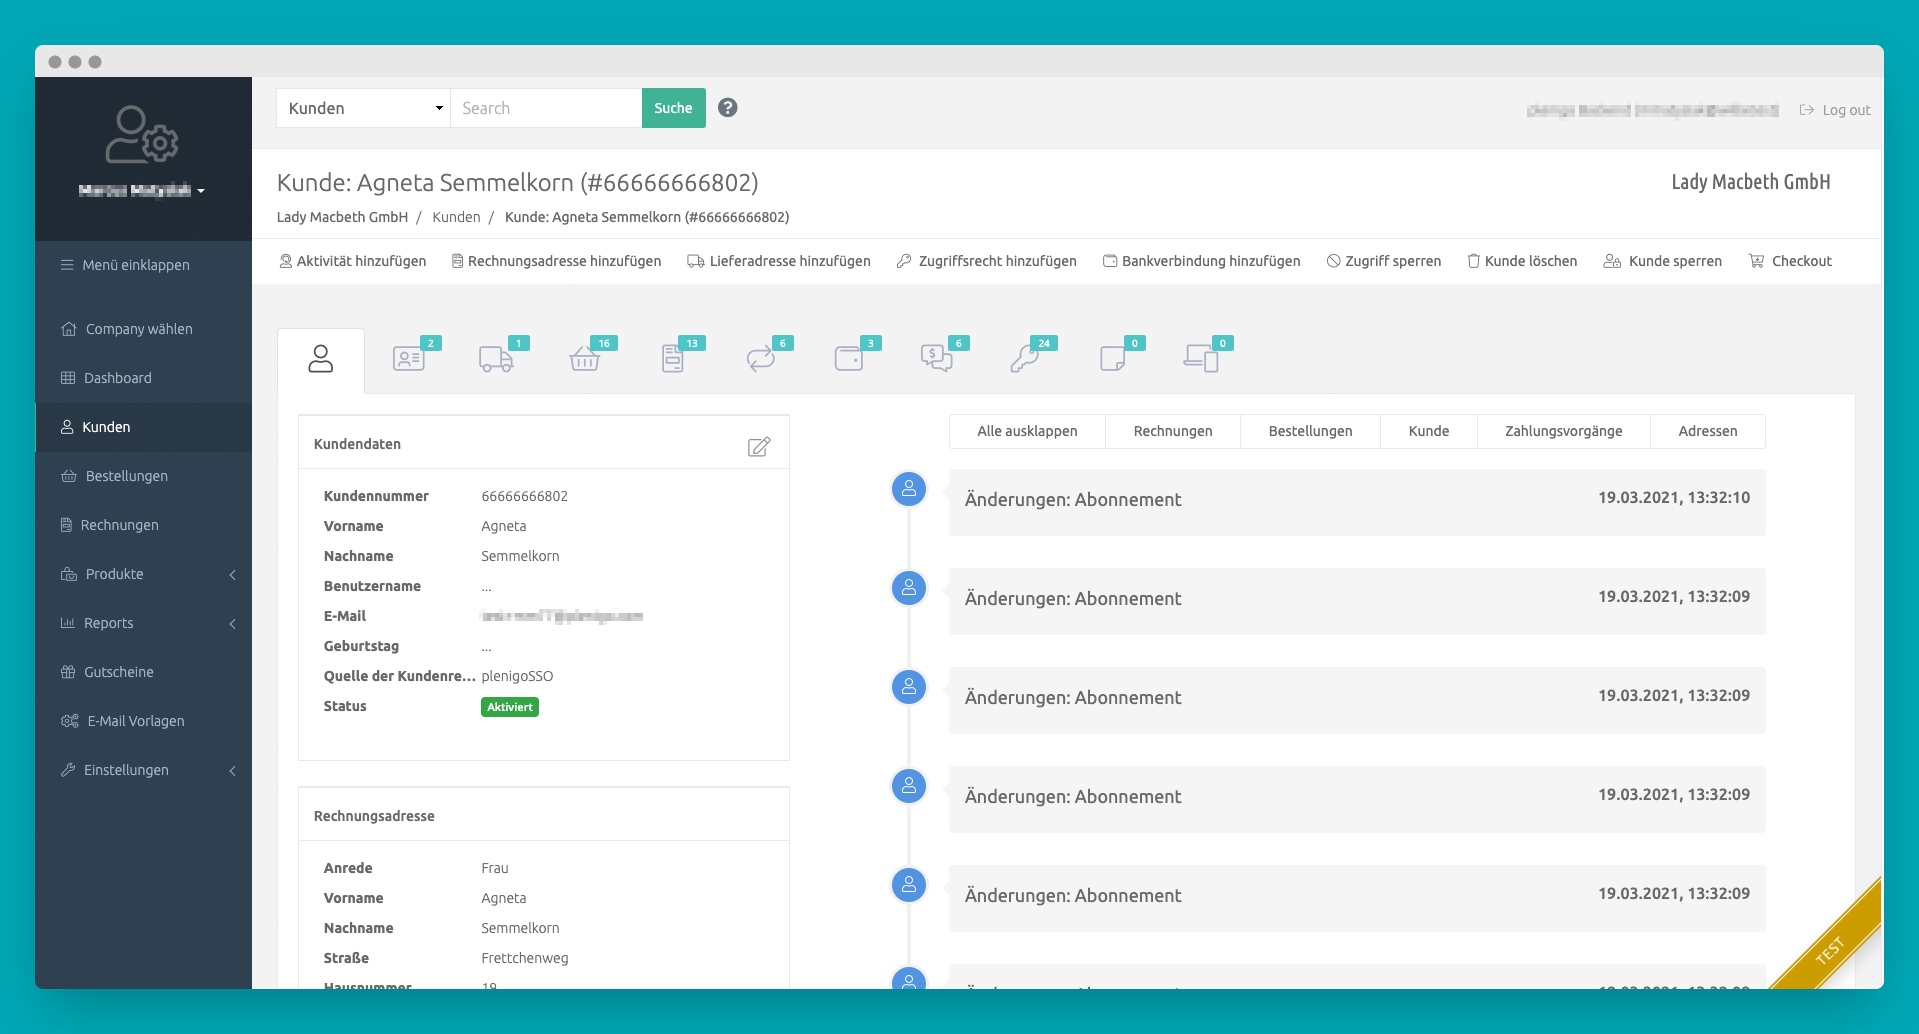Click the help question mark icon

[x=728, y=108]
